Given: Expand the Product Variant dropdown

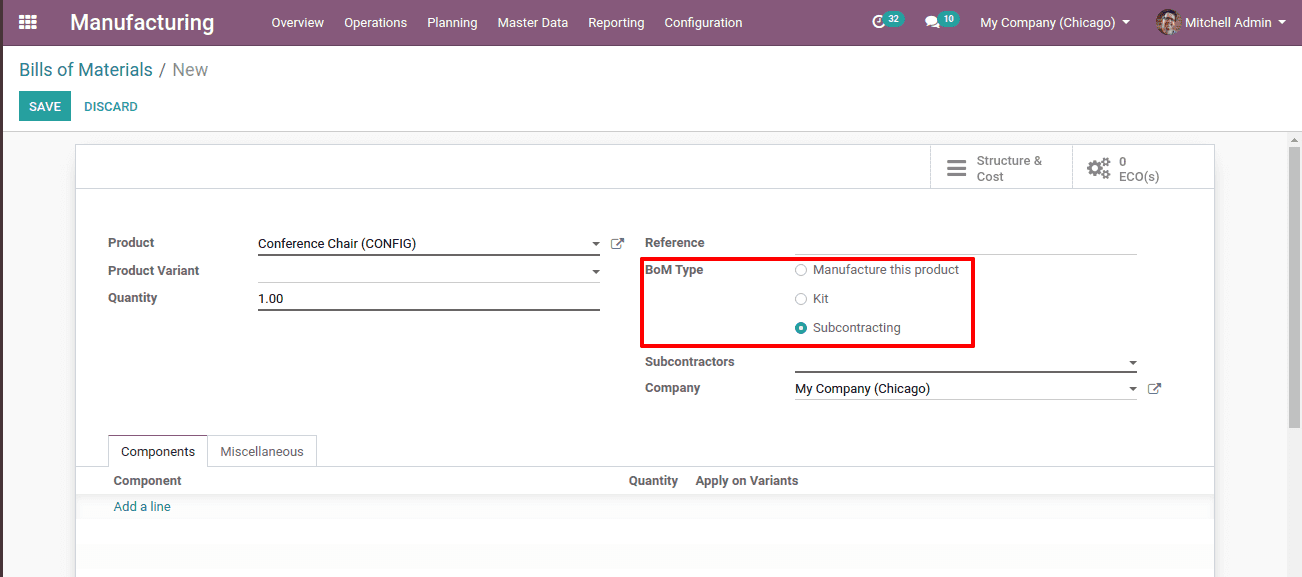Looking at the screenshot, I should coord(596,271).
